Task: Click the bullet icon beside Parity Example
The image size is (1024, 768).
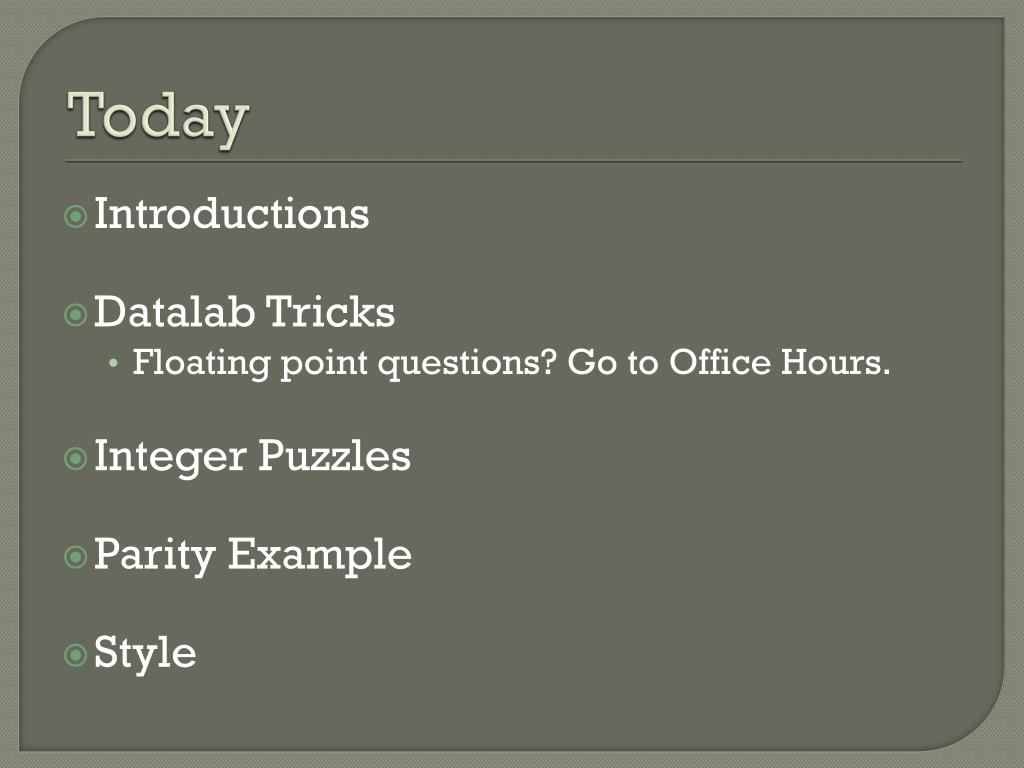Action: click(76, 557)
